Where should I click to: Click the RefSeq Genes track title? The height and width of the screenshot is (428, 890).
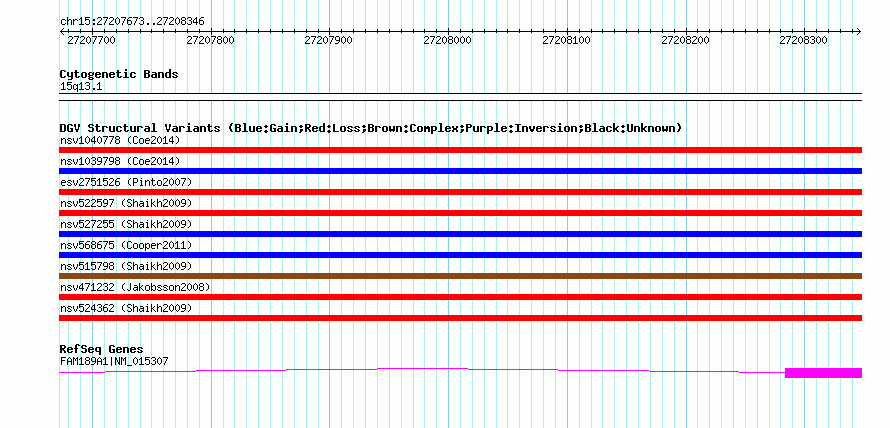101,349
